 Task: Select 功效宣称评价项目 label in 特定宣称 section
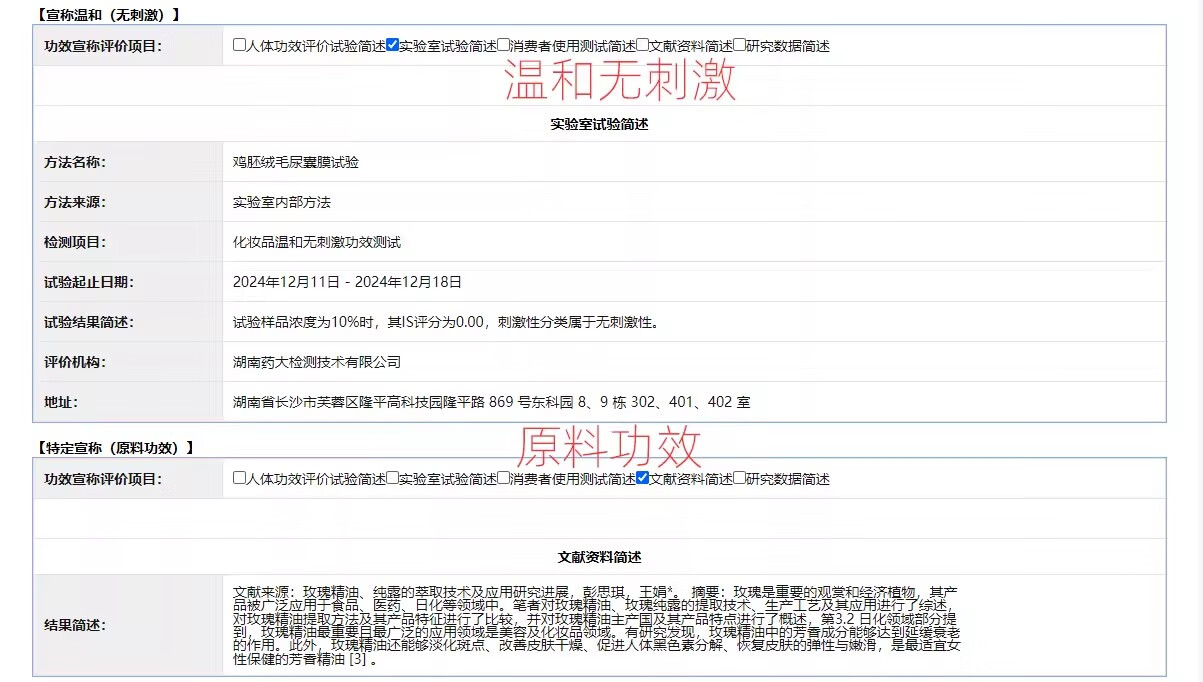(102, 479)
